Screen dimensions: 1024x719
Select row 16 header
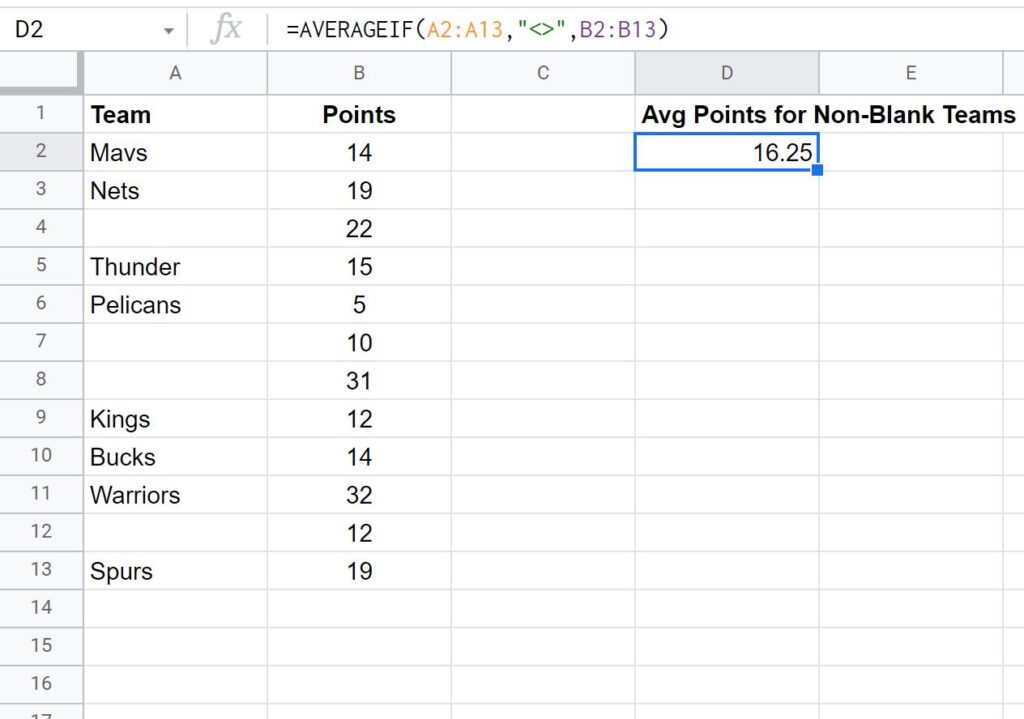[x=41, y=684]
